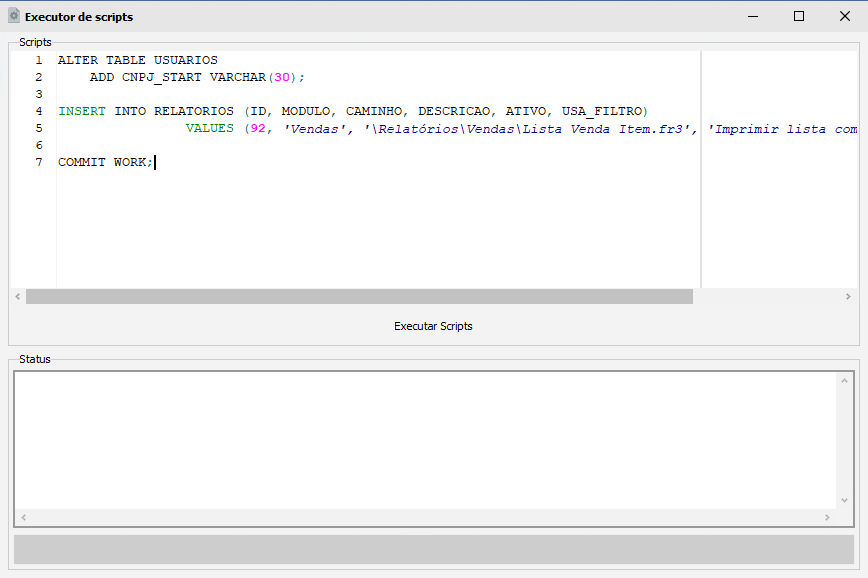Image resolution: width=868 pixels, height=578 pixels.
Task: Click the green INSERT keyword
Action: 82,111
